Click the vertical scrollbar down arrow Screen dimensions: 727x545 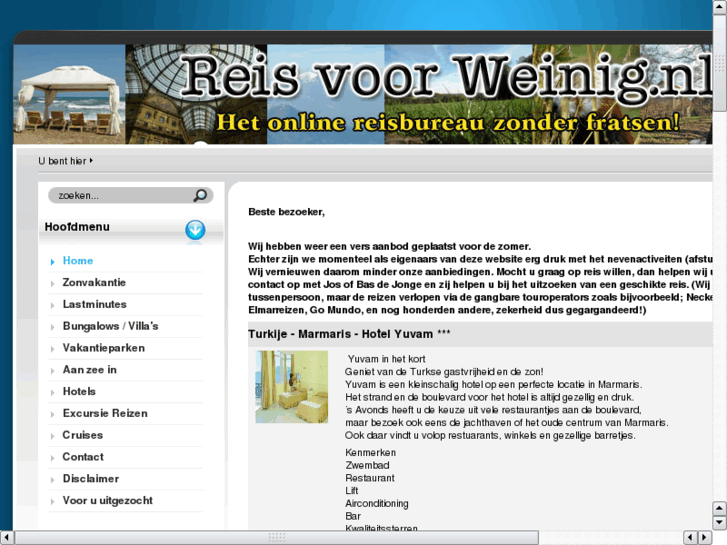720,522
